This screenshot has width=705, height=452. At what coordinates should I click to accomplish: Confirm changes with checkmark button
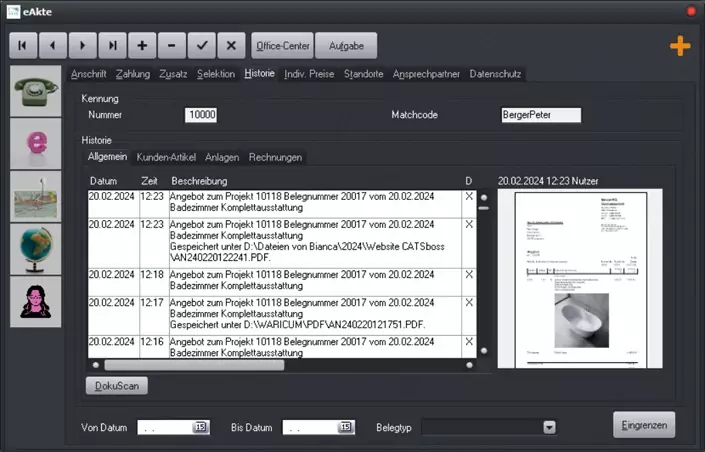coord(201,45)
